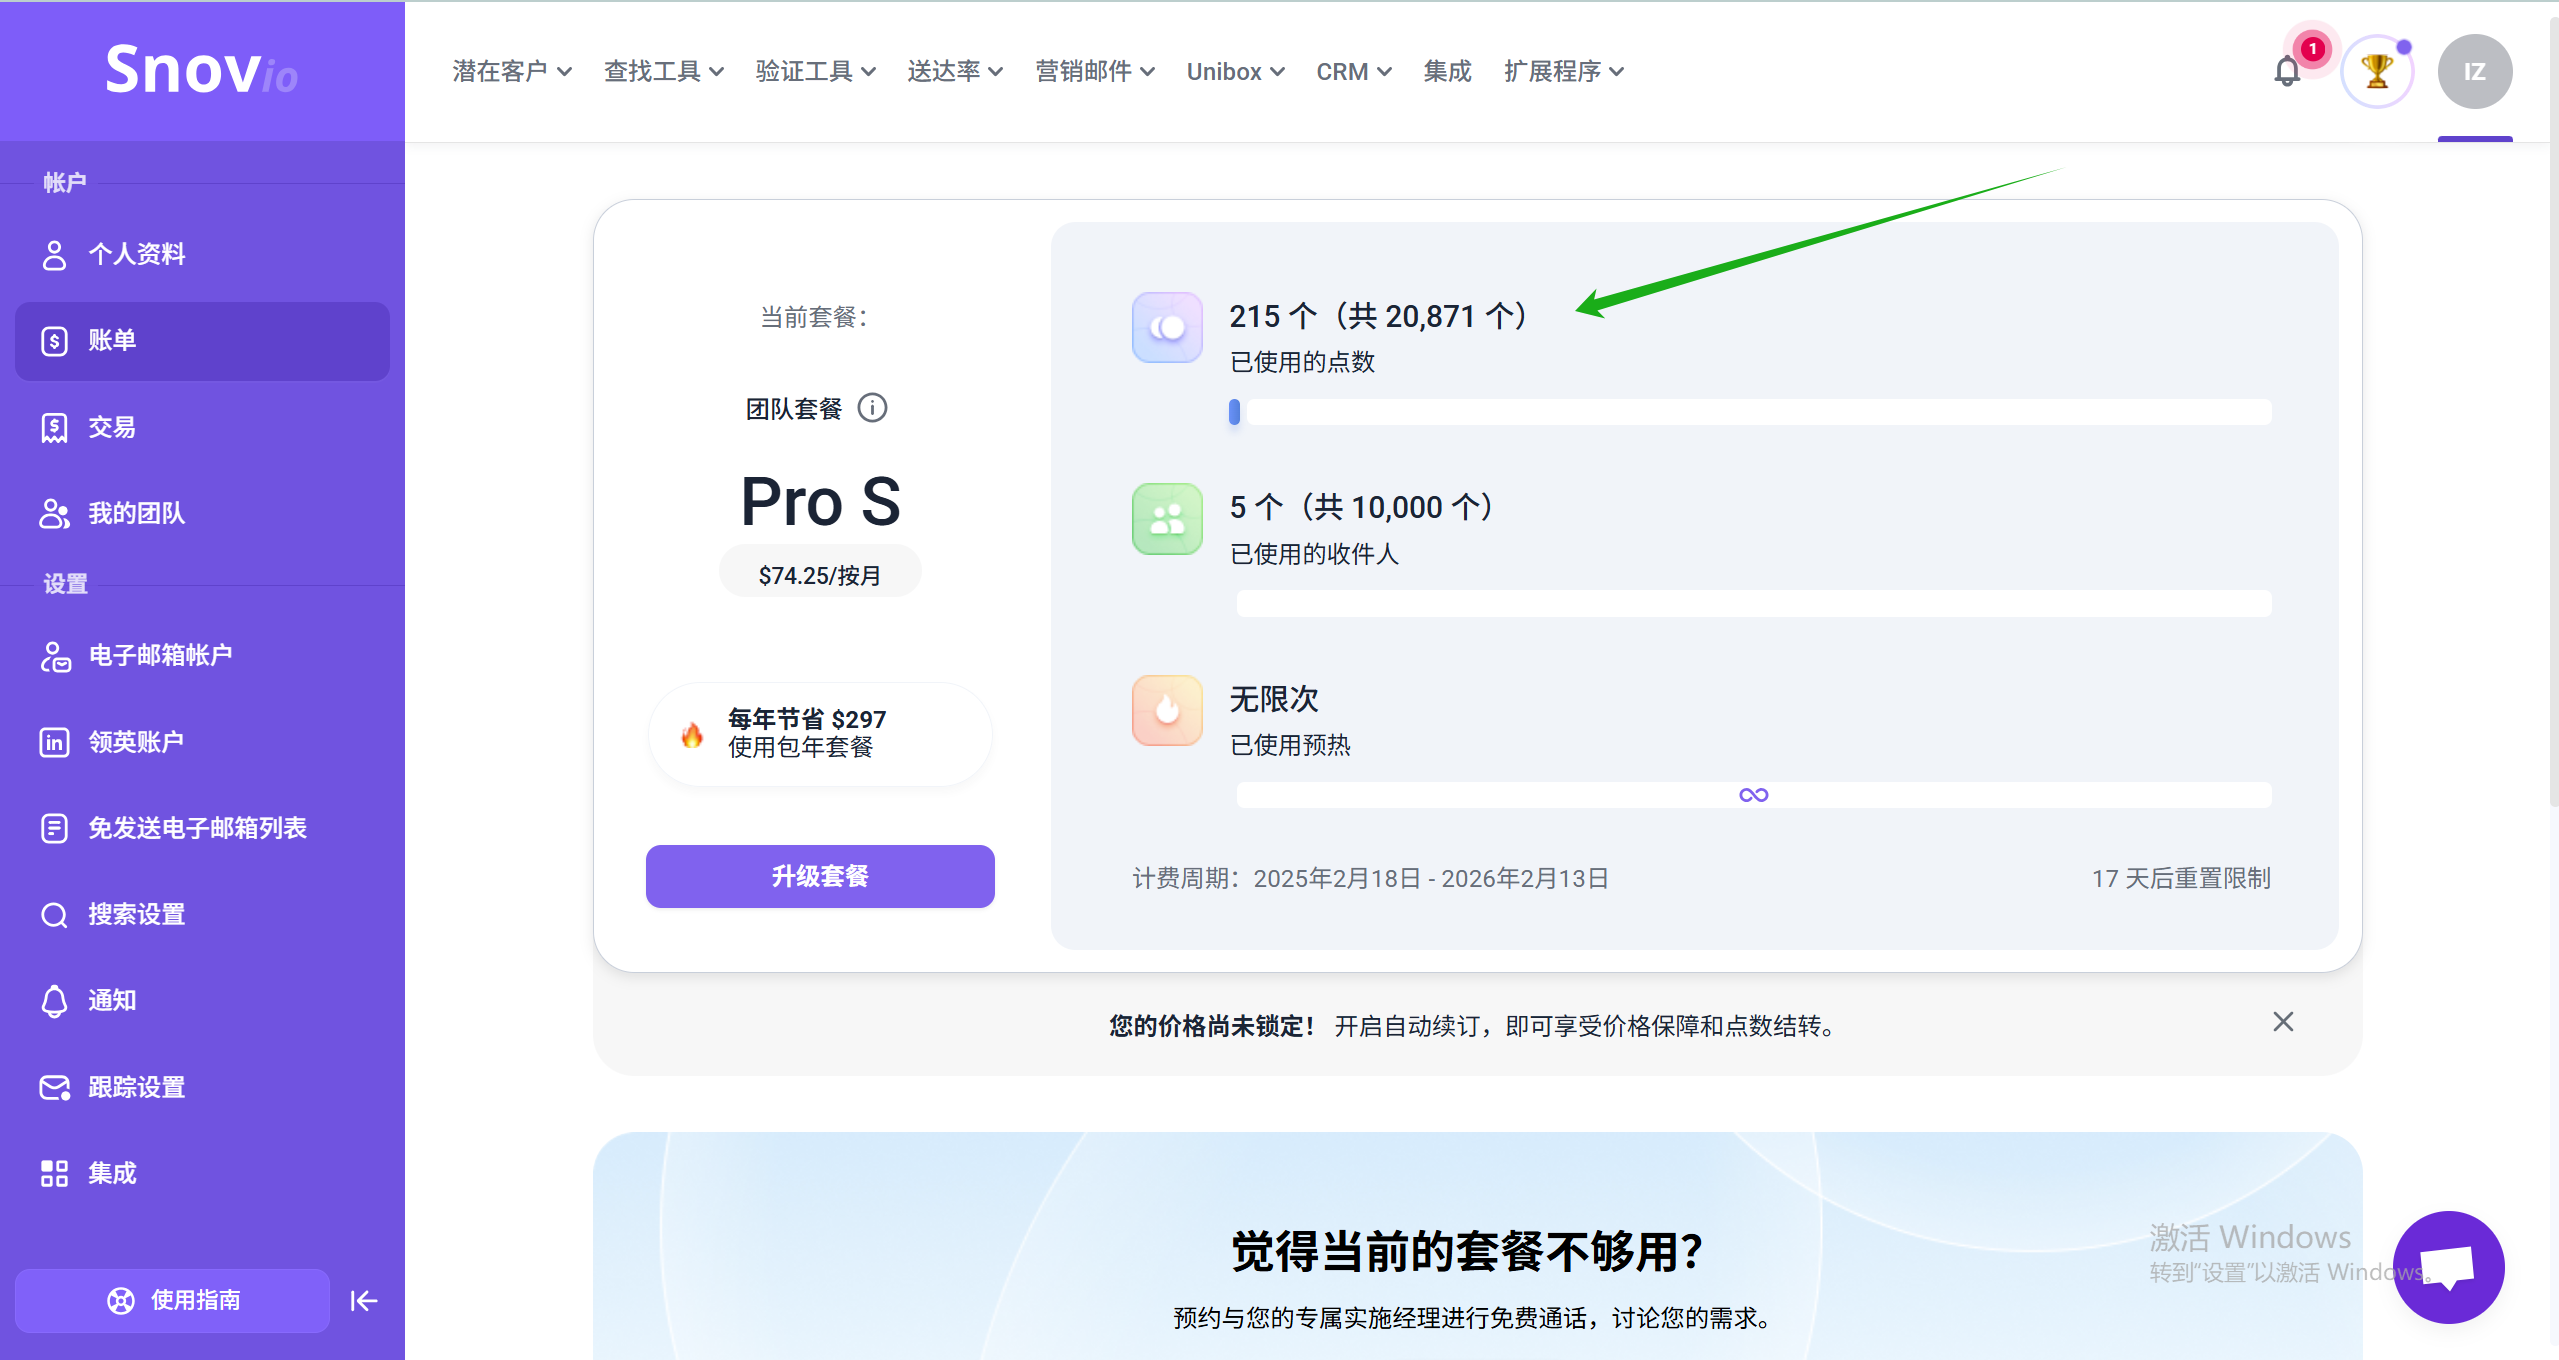Click the LinkedIn icon for 领英账户
The image size is (2559, 1360).
(x=54, y=742)
